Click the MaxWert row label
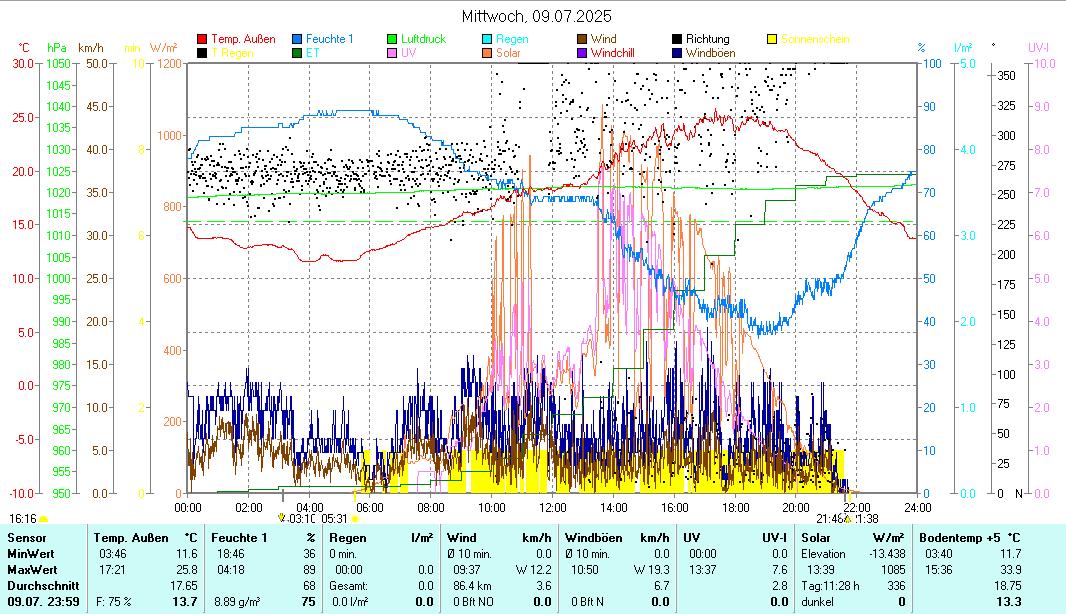The image size is (1066, 614). tap(33, 570)
